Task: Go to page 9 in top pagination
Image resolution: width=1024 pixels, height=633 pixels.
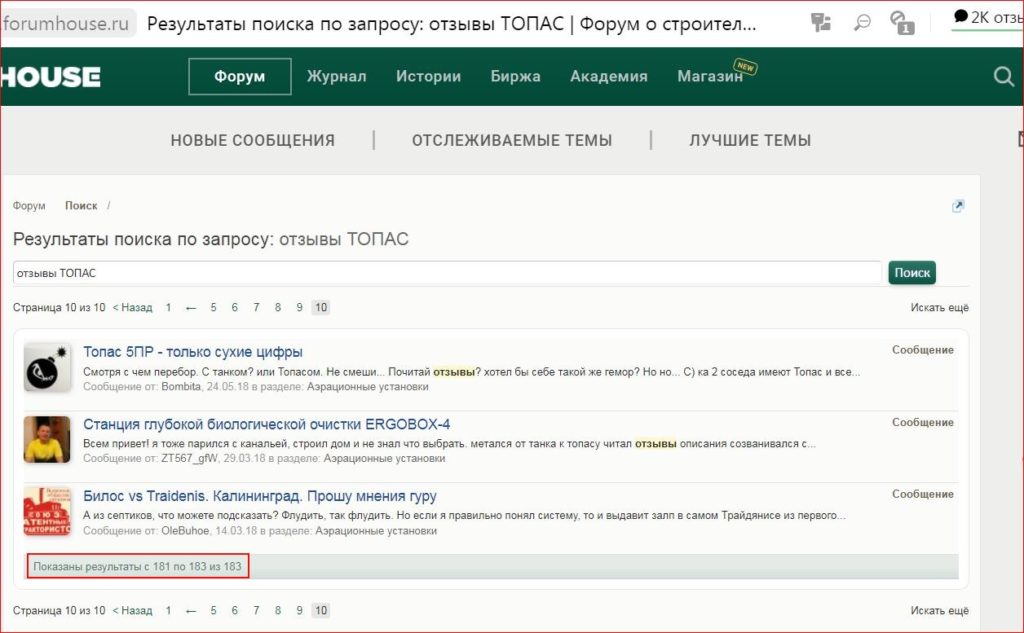Action: (299, 308)
